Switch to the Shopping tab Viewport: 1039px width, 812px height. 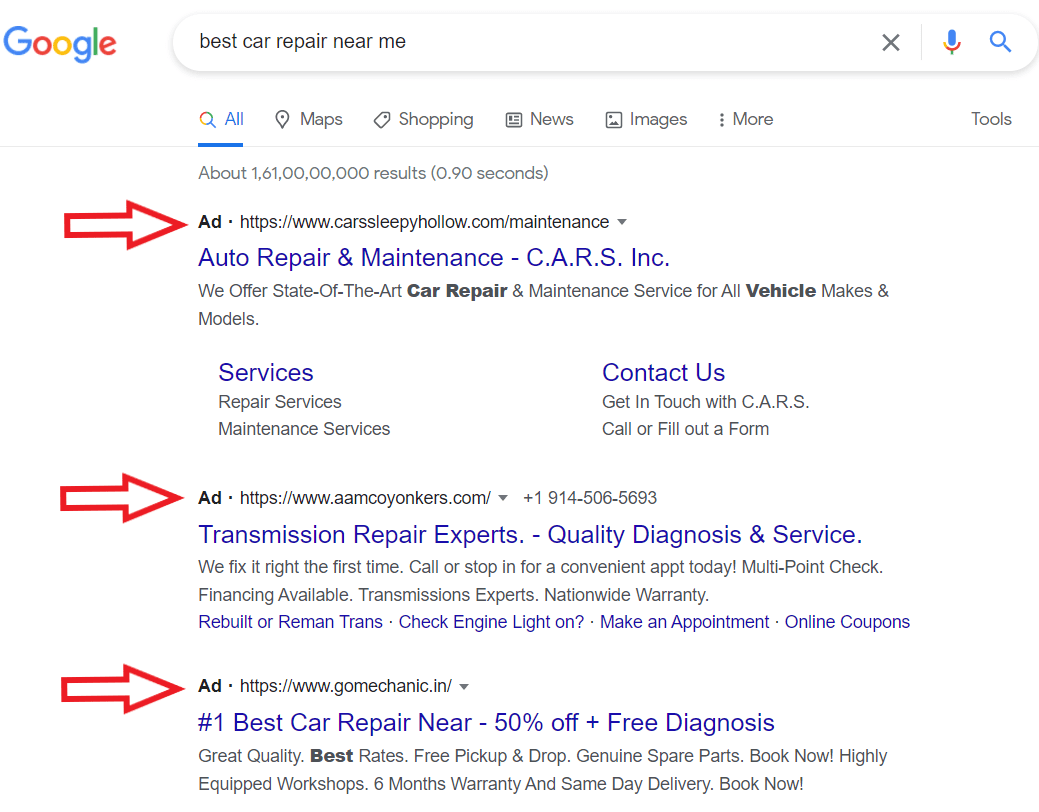[x=423, y=119]
